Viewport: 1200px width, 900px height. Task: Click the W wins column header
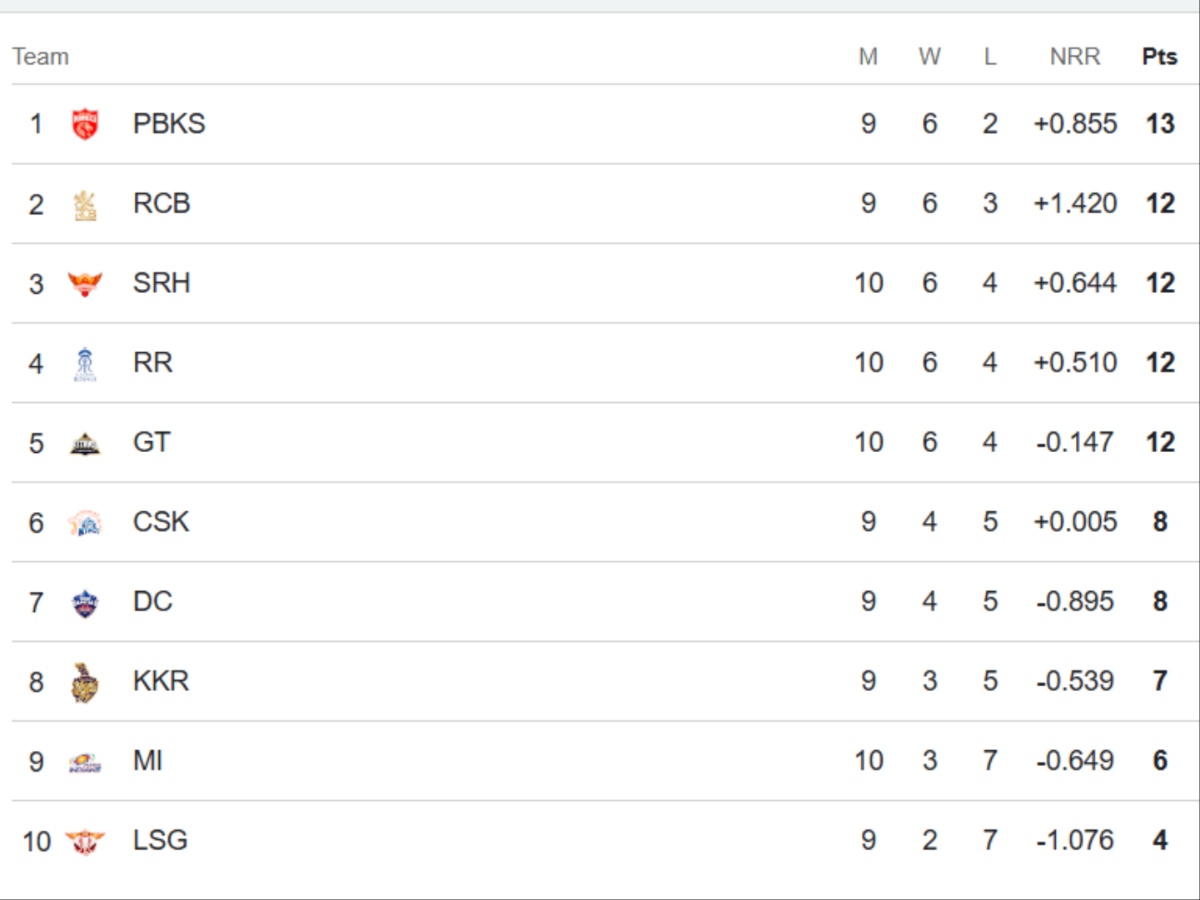(x=930, y=57)
